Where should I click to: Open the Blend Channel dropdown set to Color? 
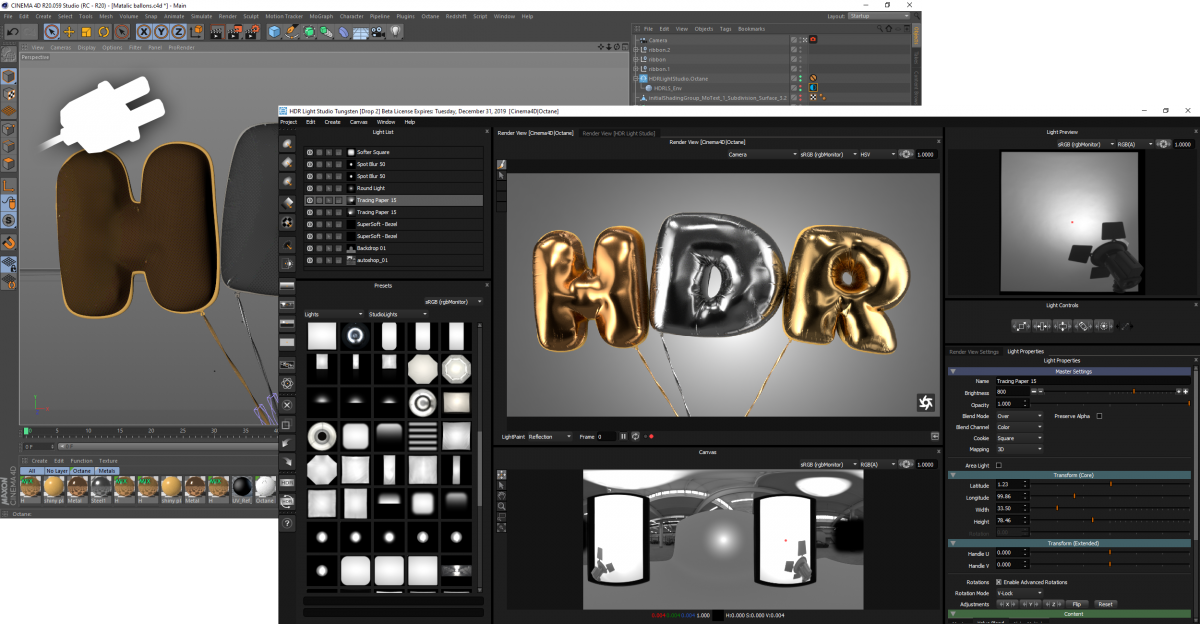[x=1019, y=427]
